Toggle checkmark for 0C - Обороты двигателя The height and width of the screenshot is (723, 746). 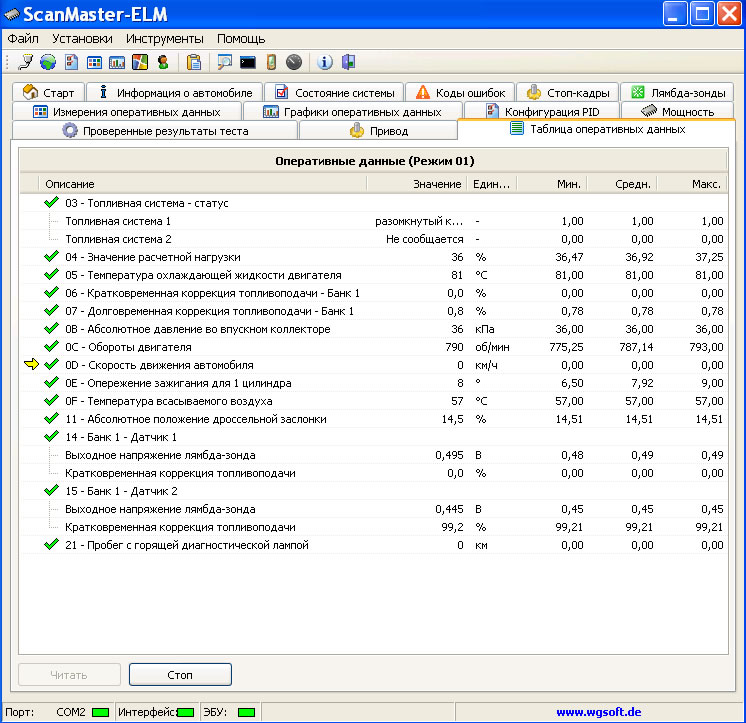[51, 347]
